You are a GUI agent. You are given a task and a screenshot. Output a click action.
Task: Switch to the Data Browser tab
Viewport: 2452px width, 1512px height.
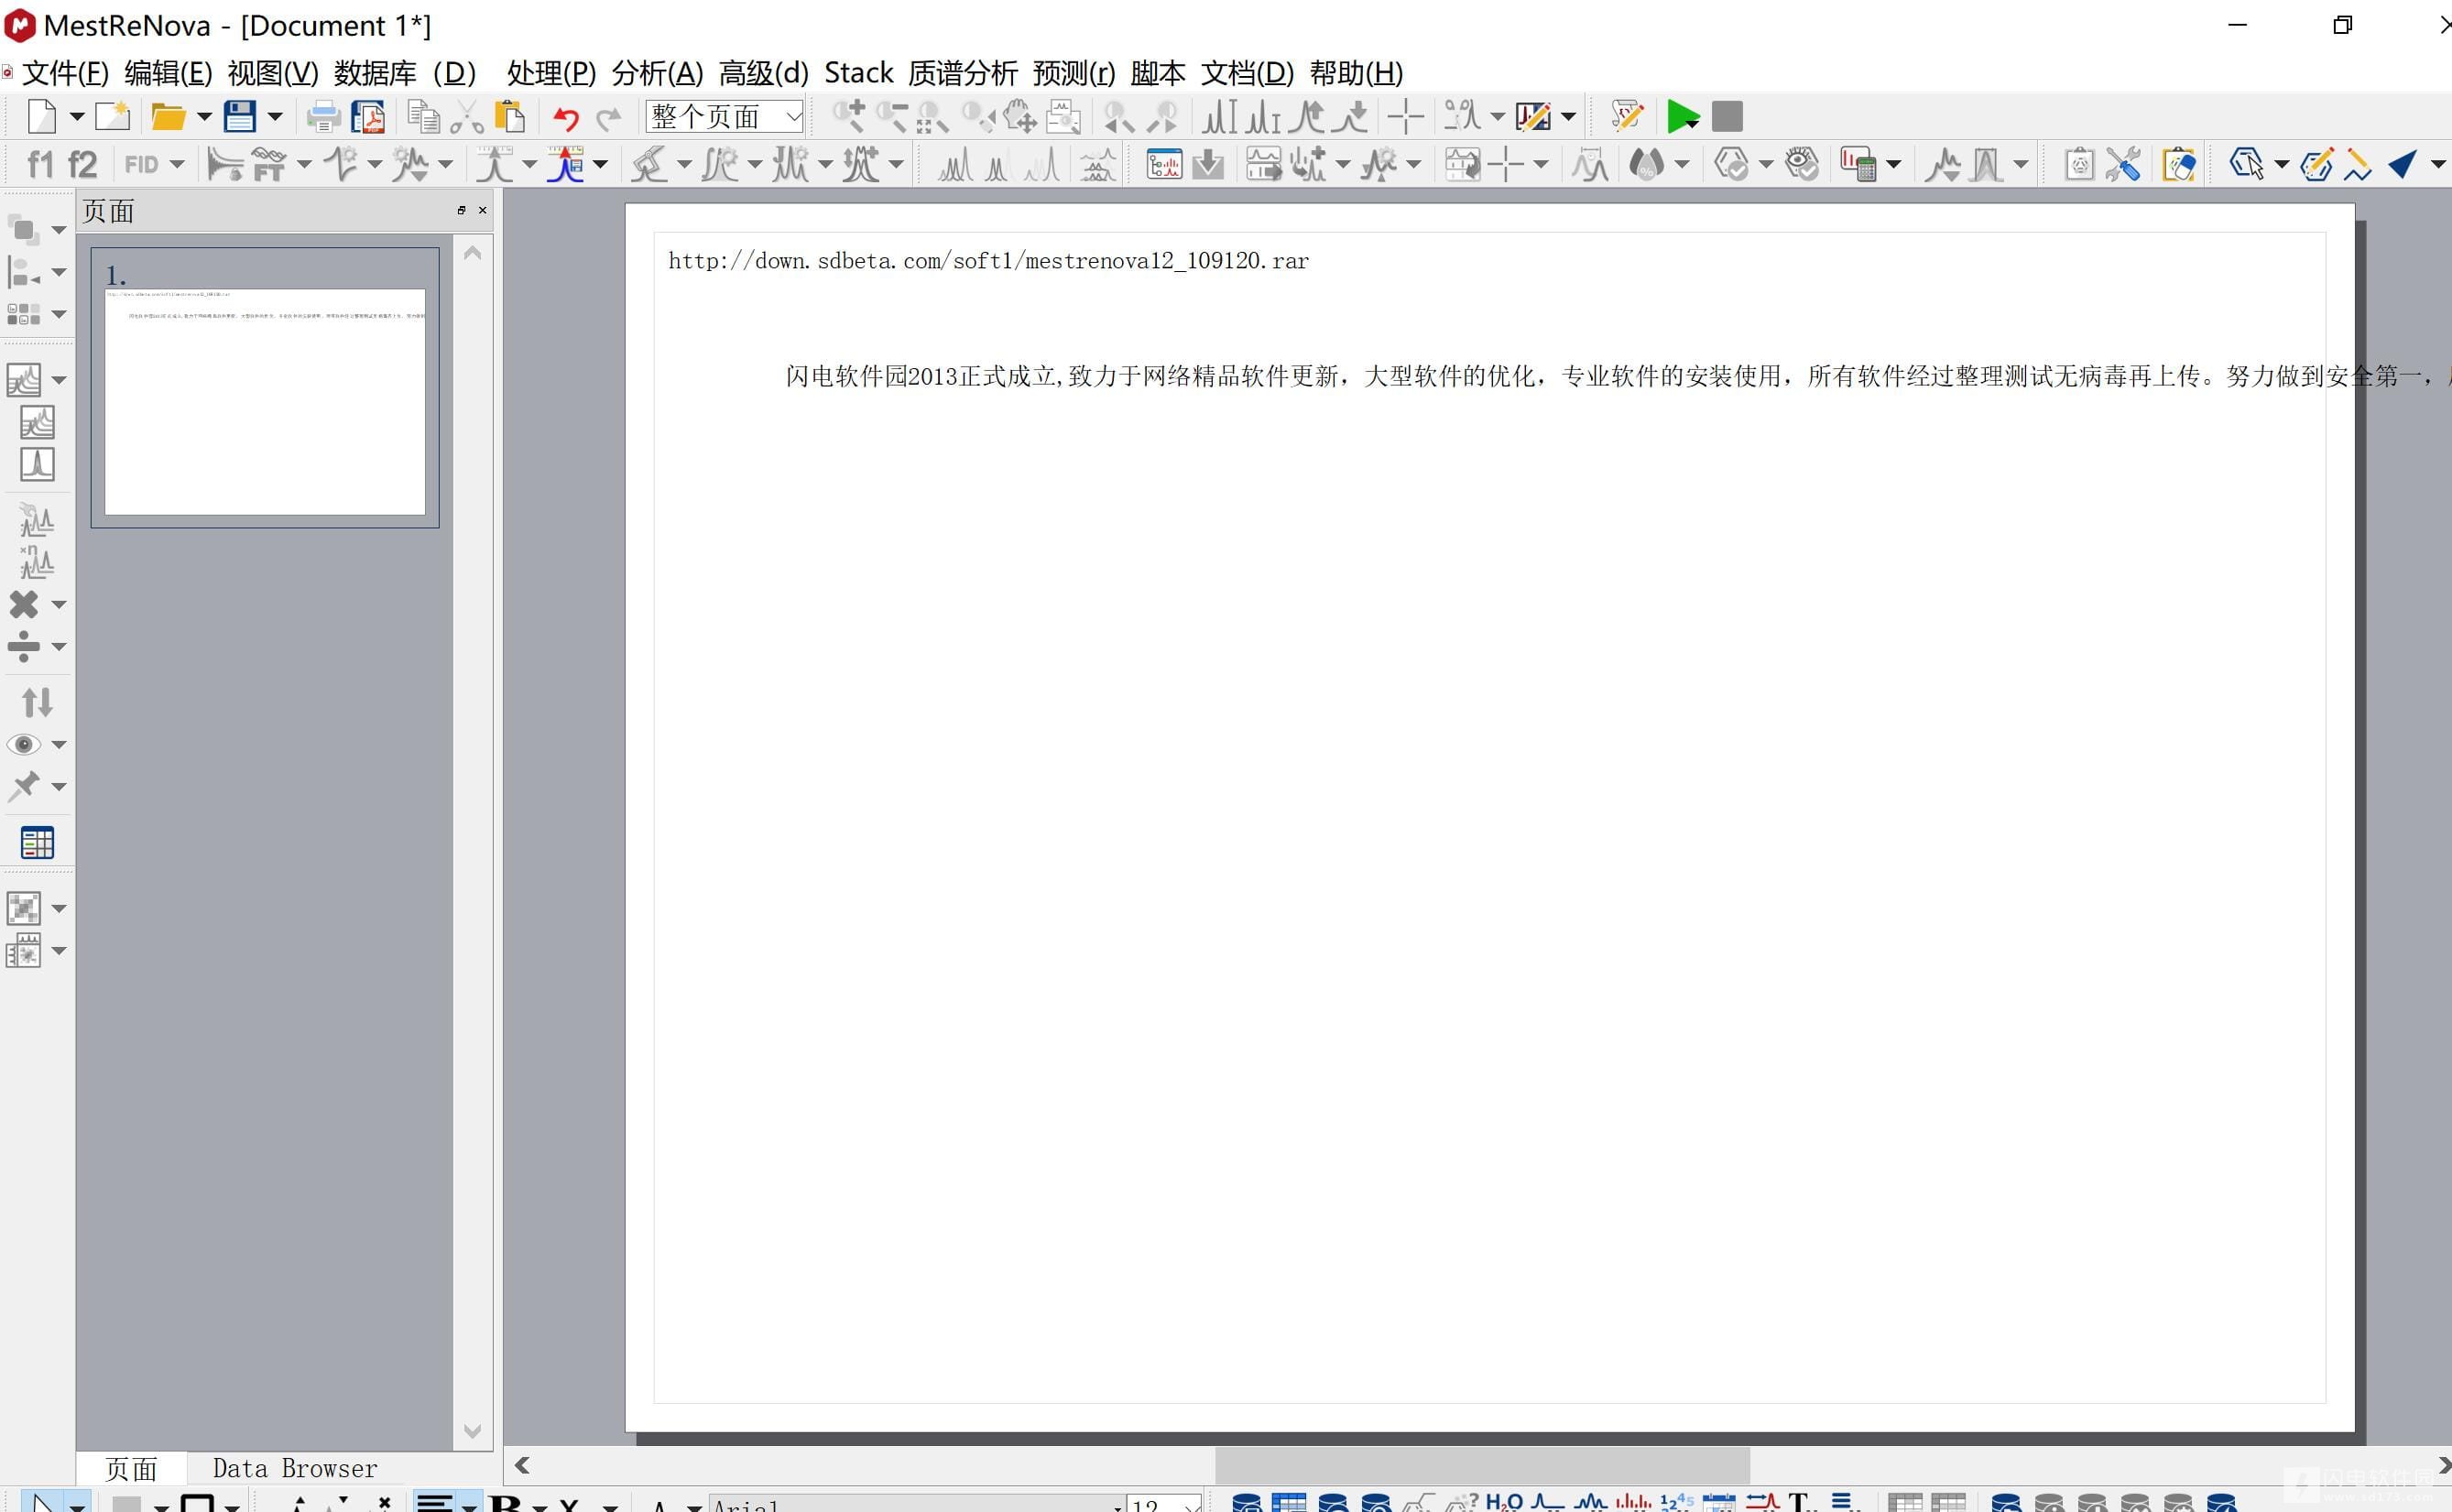[295, 1468]
